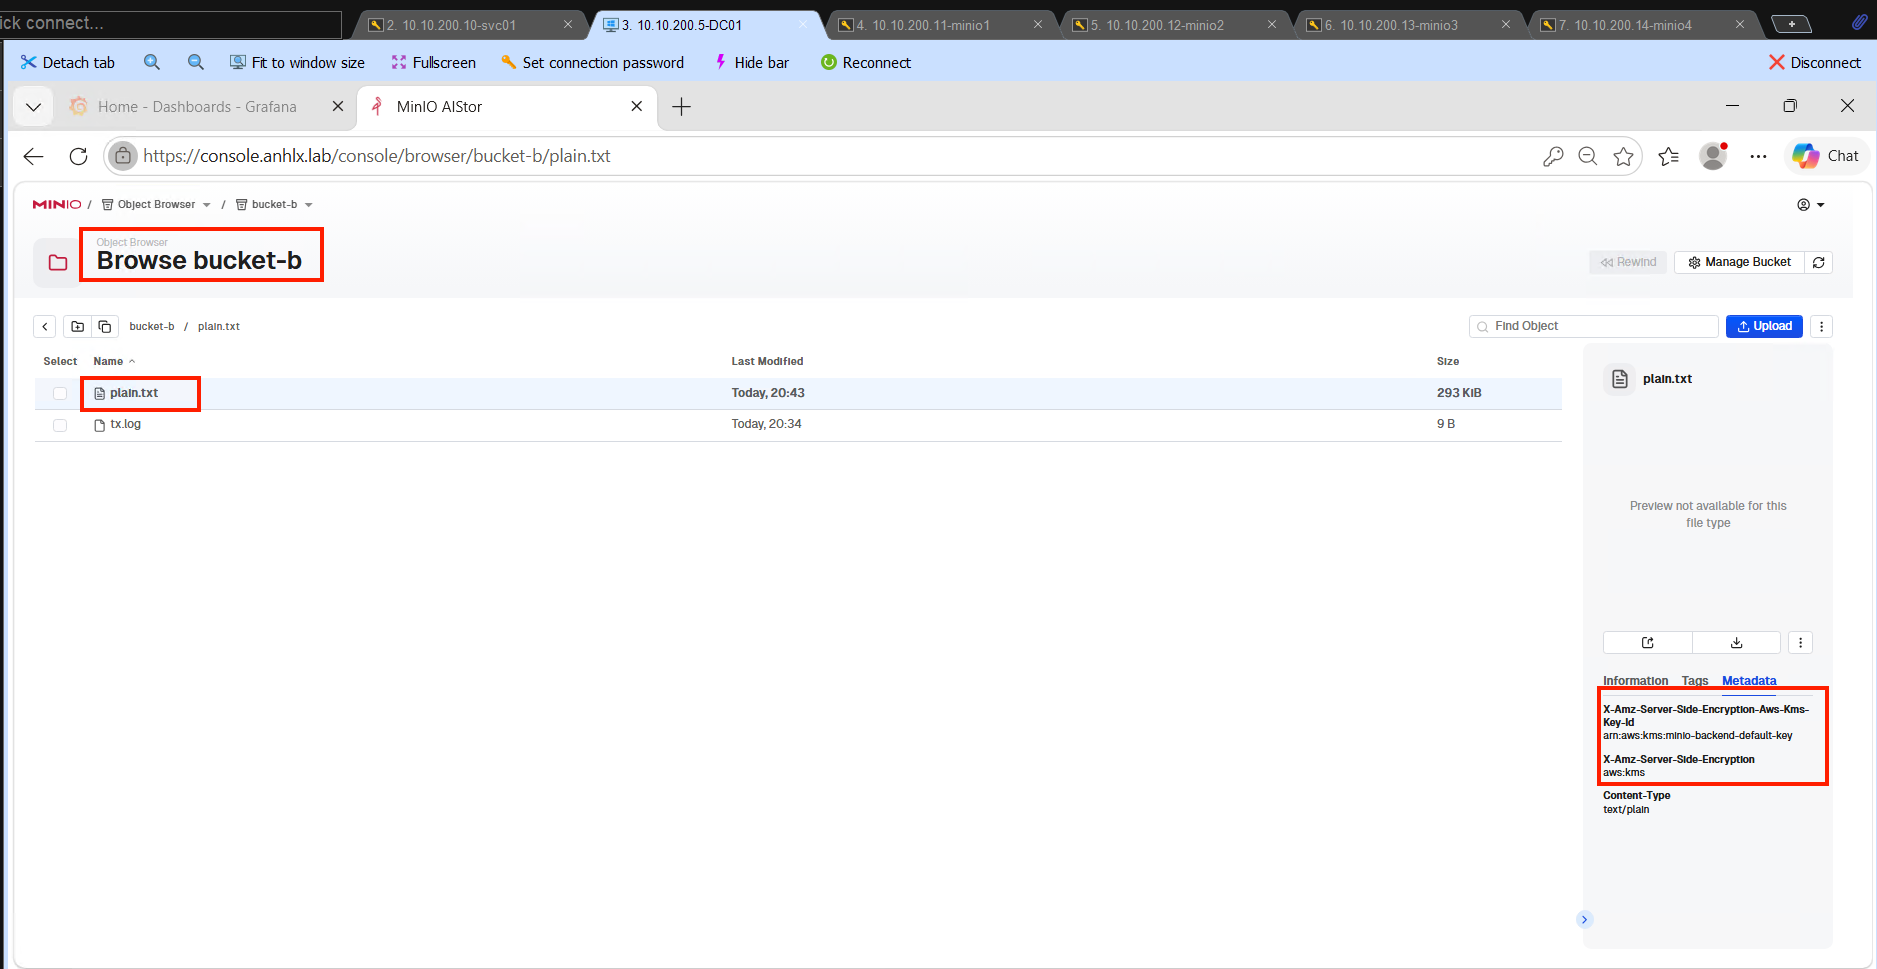
Task: Refresh bucket with the reload icon
Action: 1819,262
